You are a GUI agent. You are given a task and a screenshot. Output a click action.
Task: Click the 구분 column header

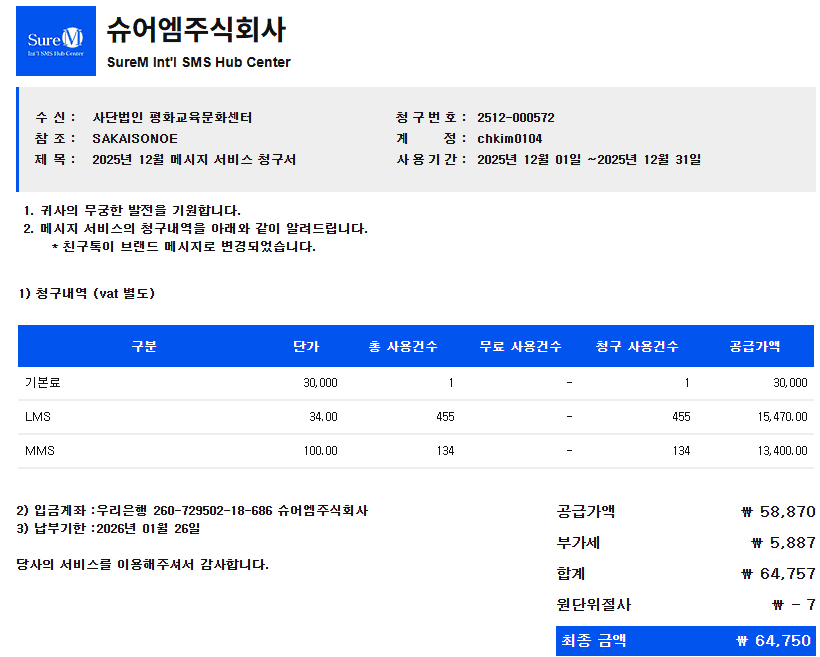tap(144, 347)
